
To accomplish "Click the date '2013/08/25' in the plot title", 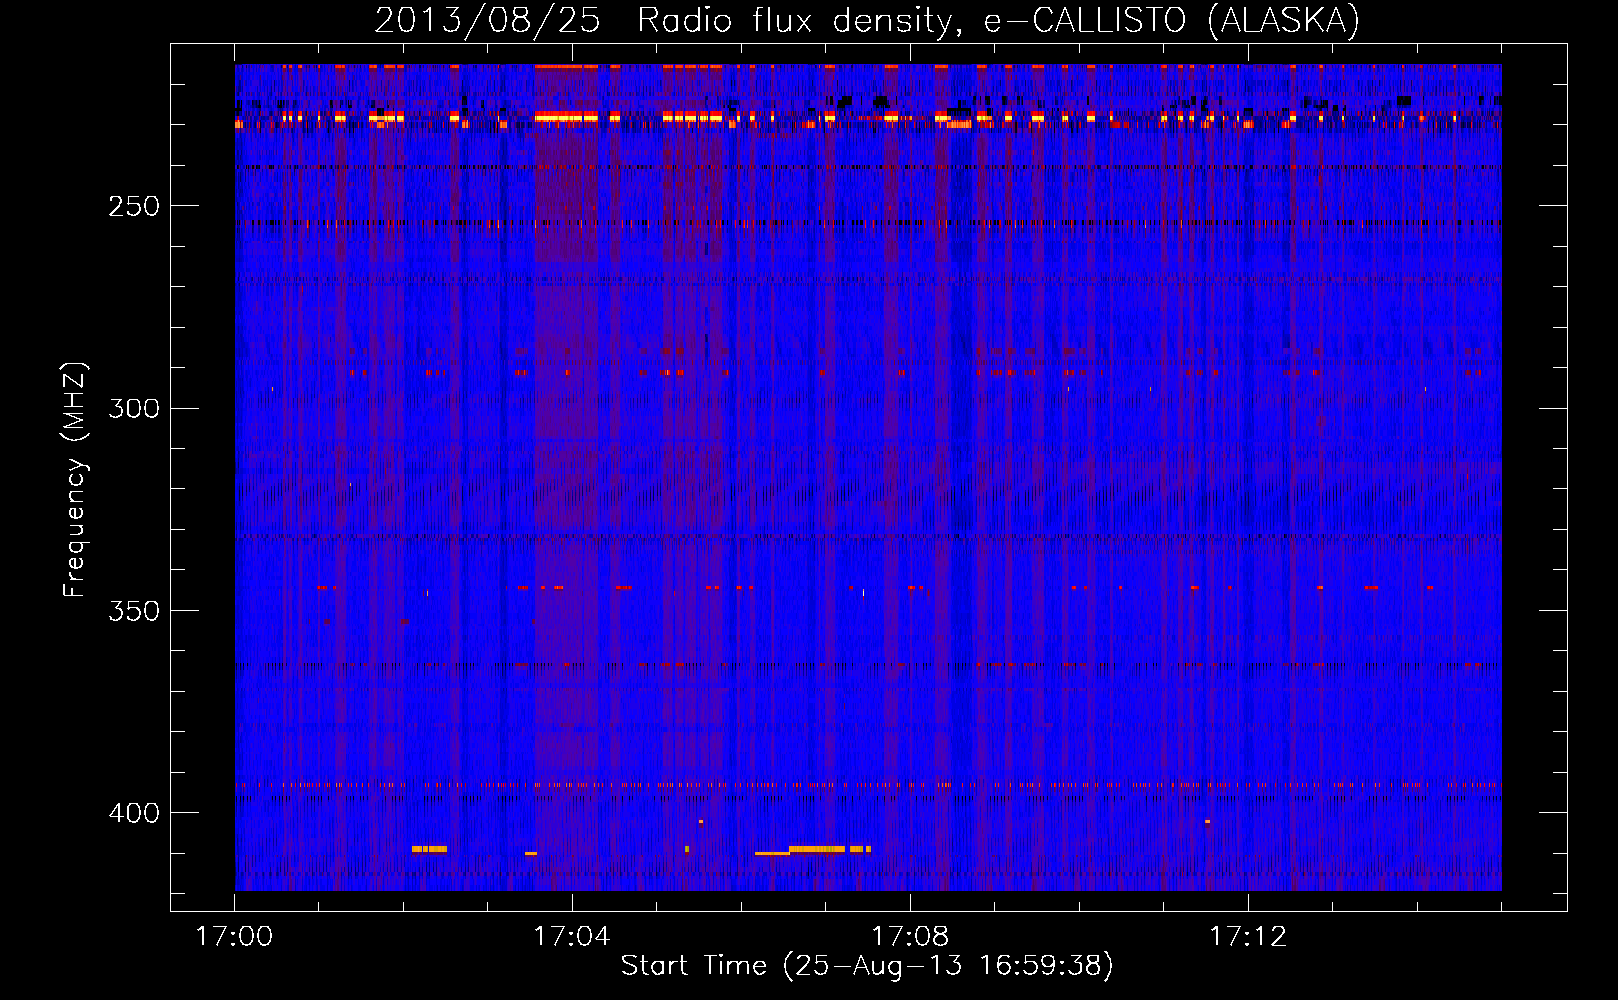I will (487, 20).
